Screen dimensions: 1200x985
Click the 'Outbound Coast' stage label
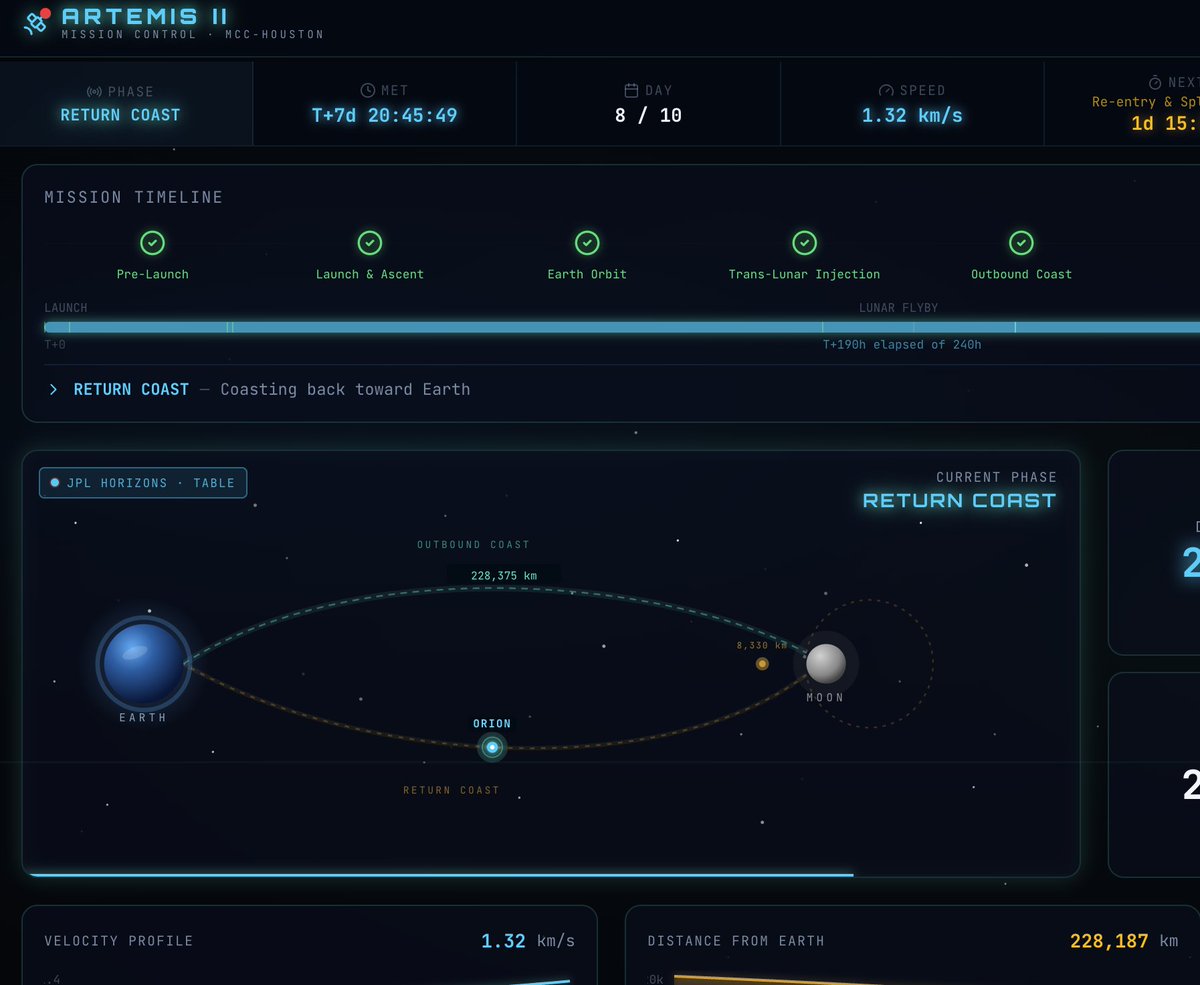(1021, 274)
